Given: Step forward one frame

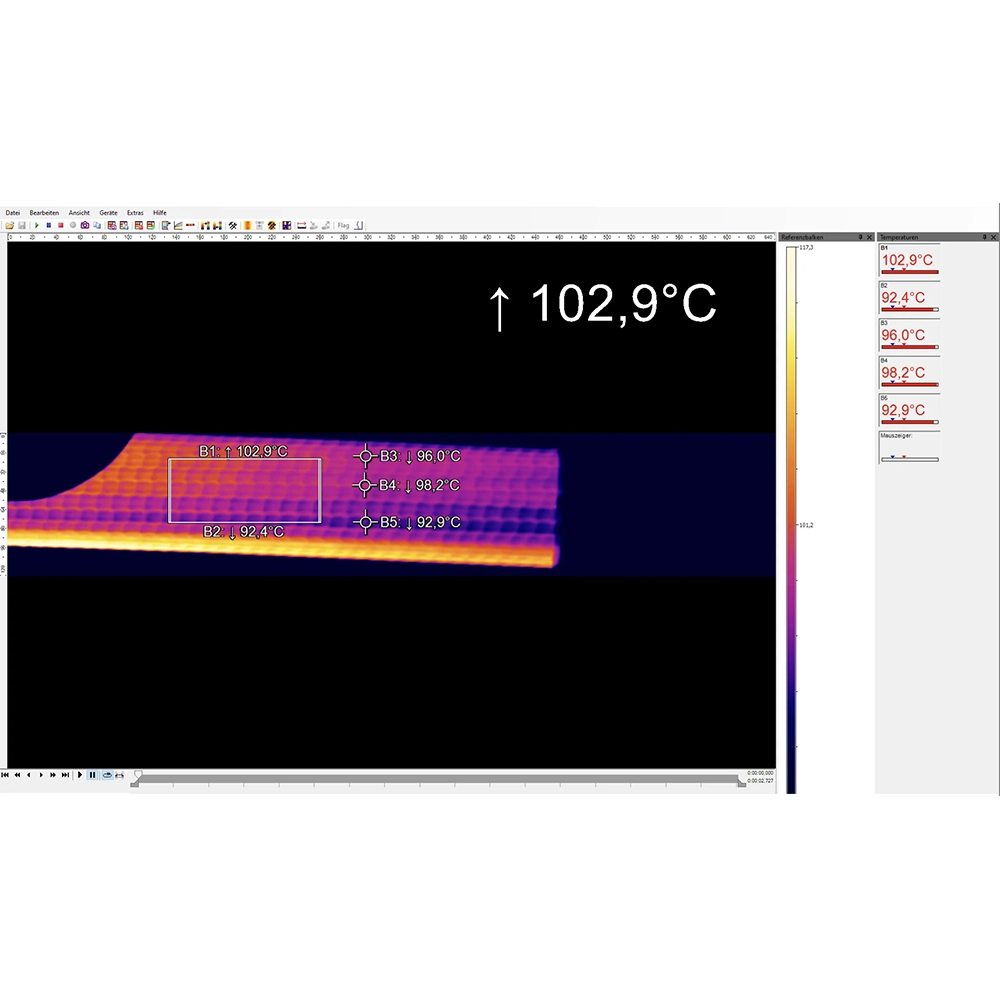Looking at the screenshot, I should click(41, 775).
